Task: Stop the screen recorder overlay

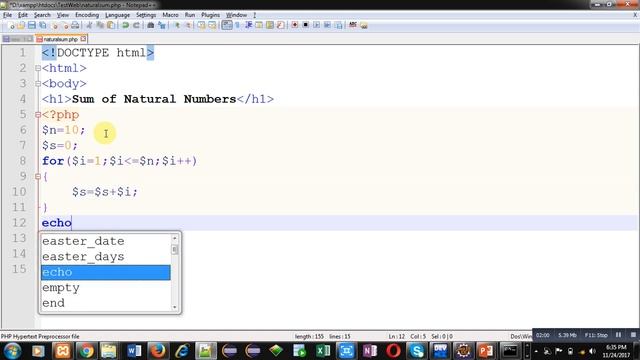Action: pyautogui.click(x=633, y=335)
